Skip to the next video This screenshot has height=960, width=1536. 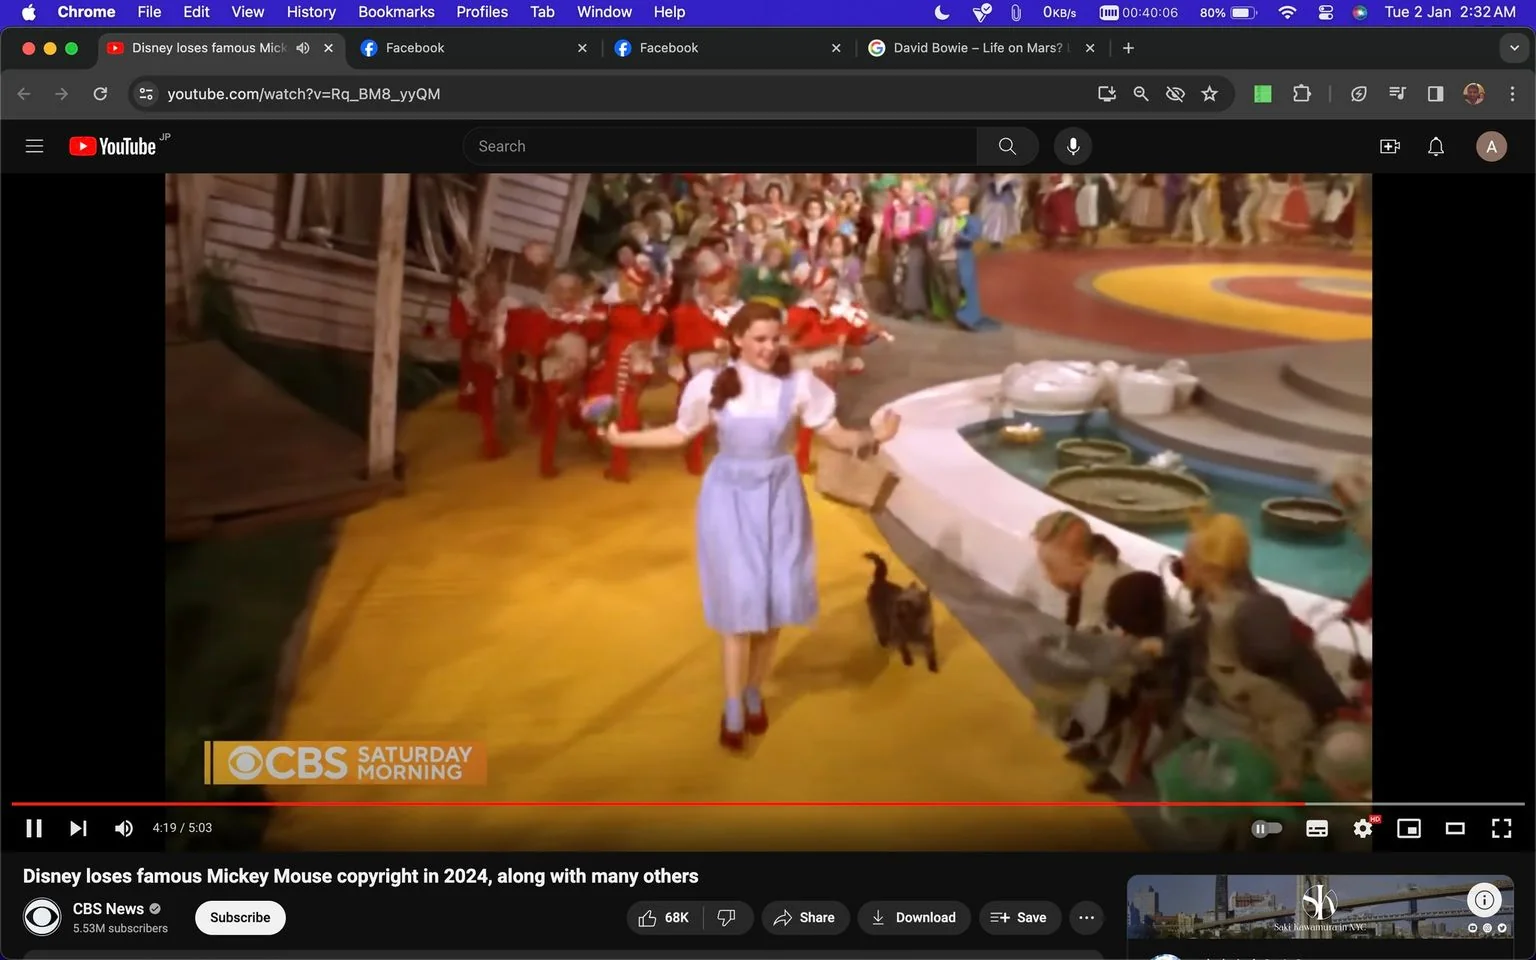coord(78,828)
